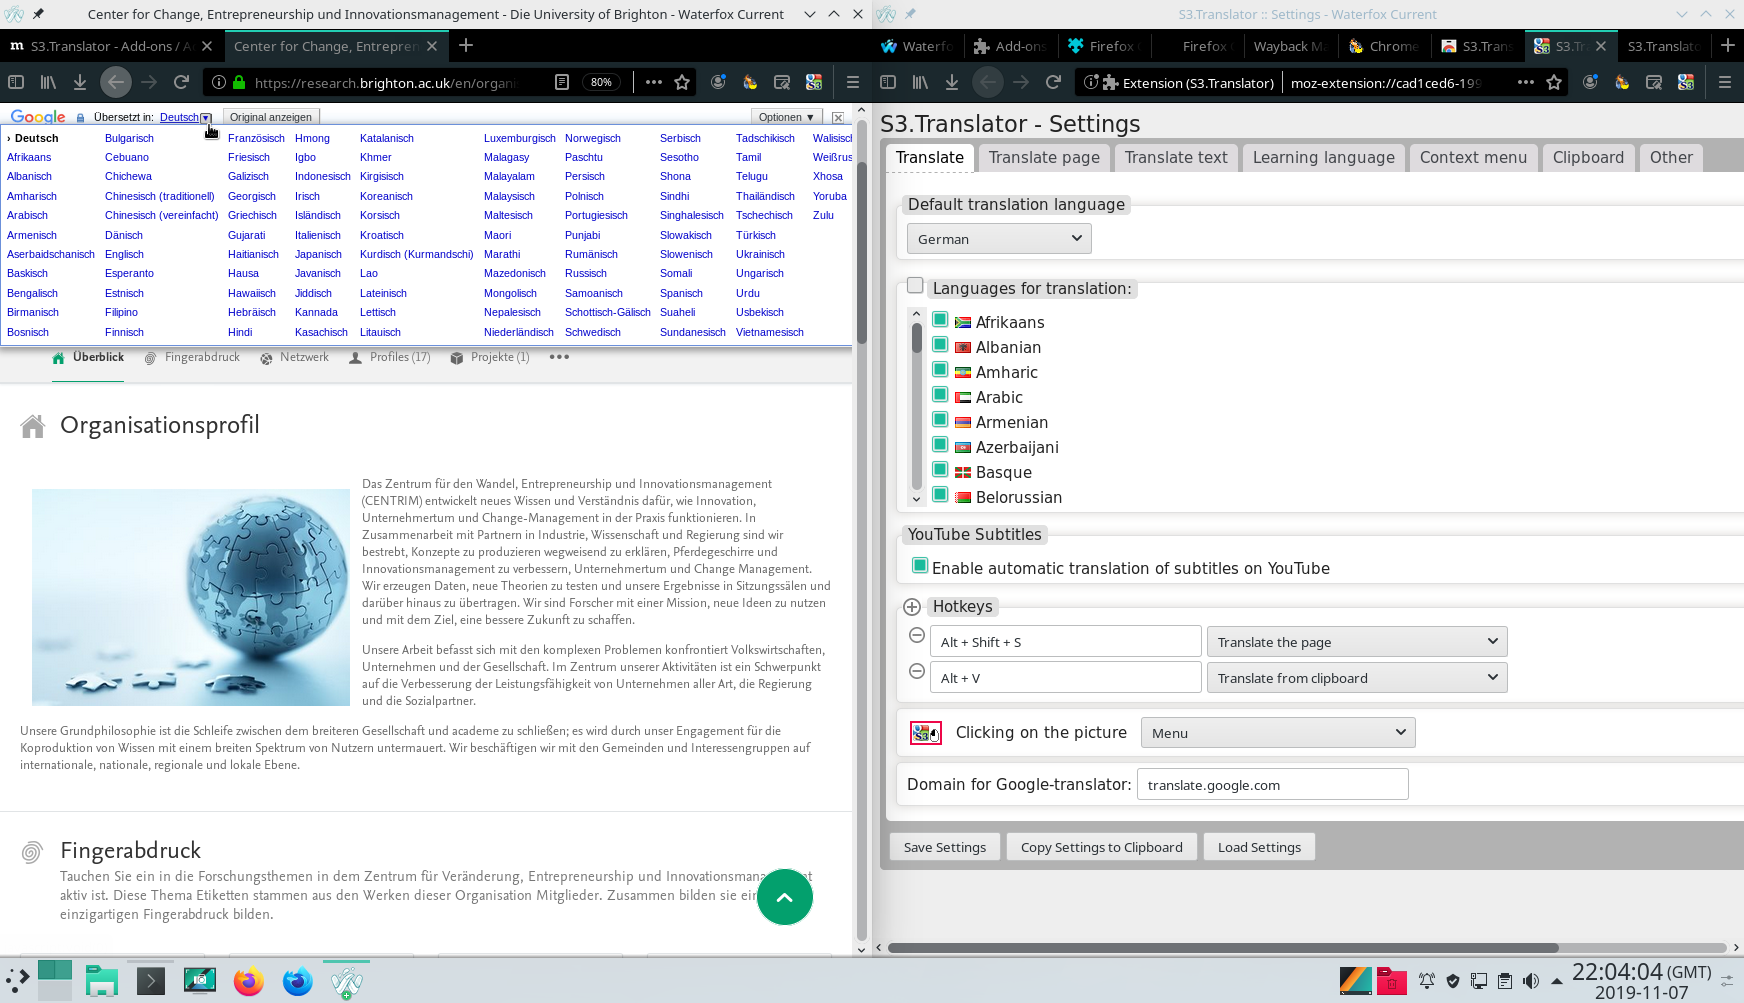Screen dimensions: 1744x1003
Task: Click scroll-to-top green circle button
Action: tap(785, 897)
